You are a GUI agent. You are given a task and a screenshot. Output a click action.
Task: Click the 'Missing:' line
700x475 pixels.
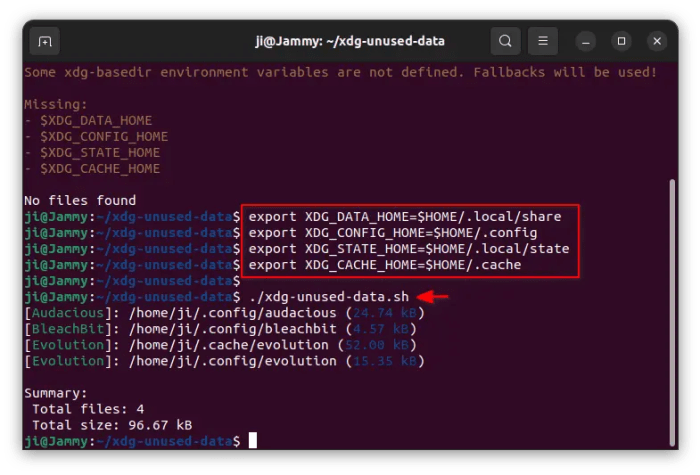point(56,104)
